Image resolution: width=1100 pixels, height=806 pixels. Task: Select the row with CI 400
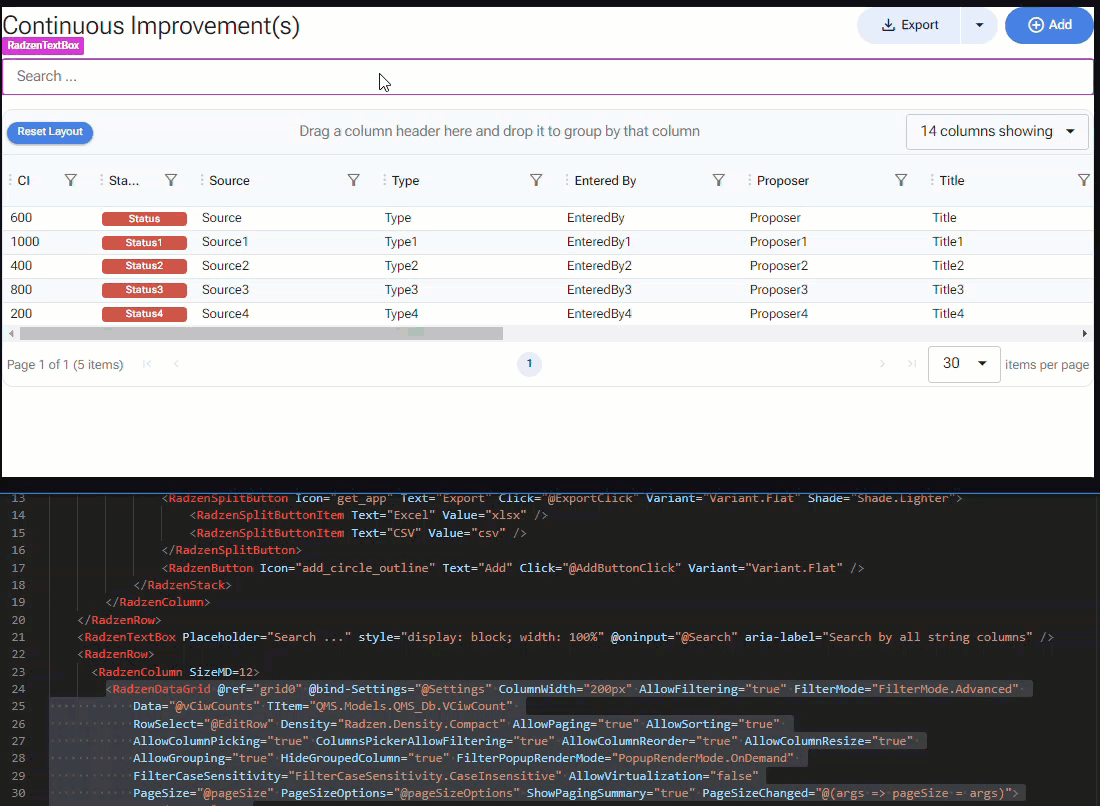[548, 266]
